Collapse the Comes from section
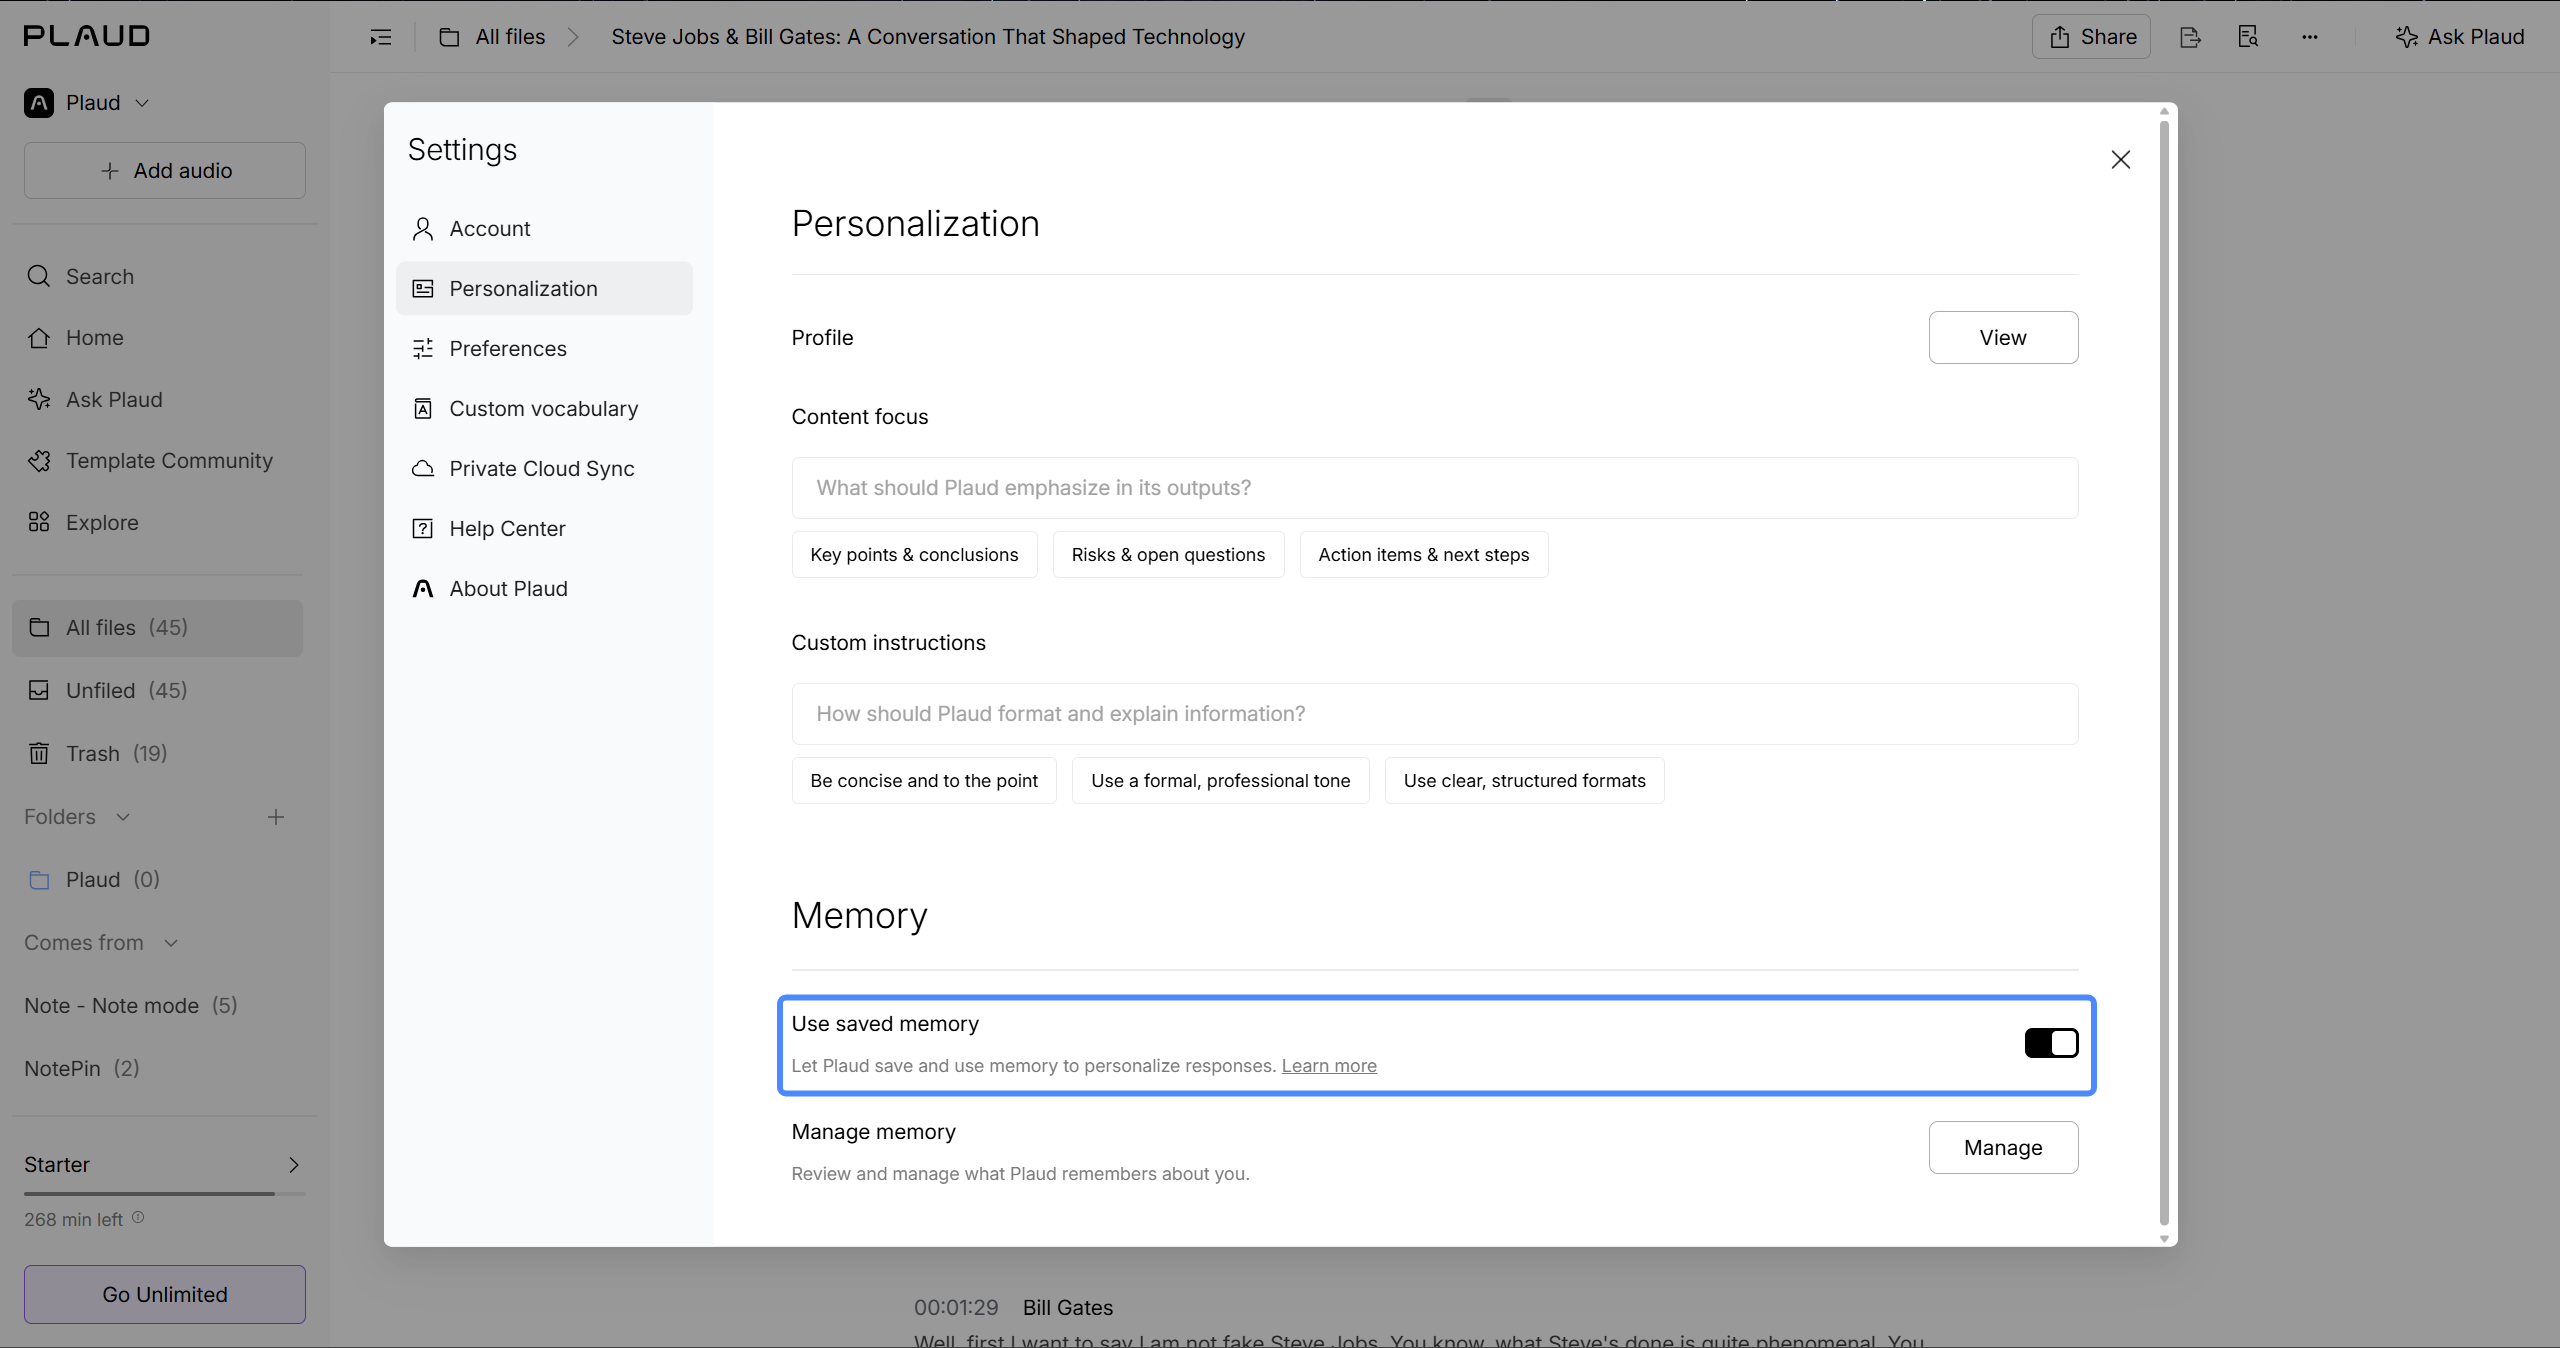This screenshot has height=1348, width=2560. 171,943
